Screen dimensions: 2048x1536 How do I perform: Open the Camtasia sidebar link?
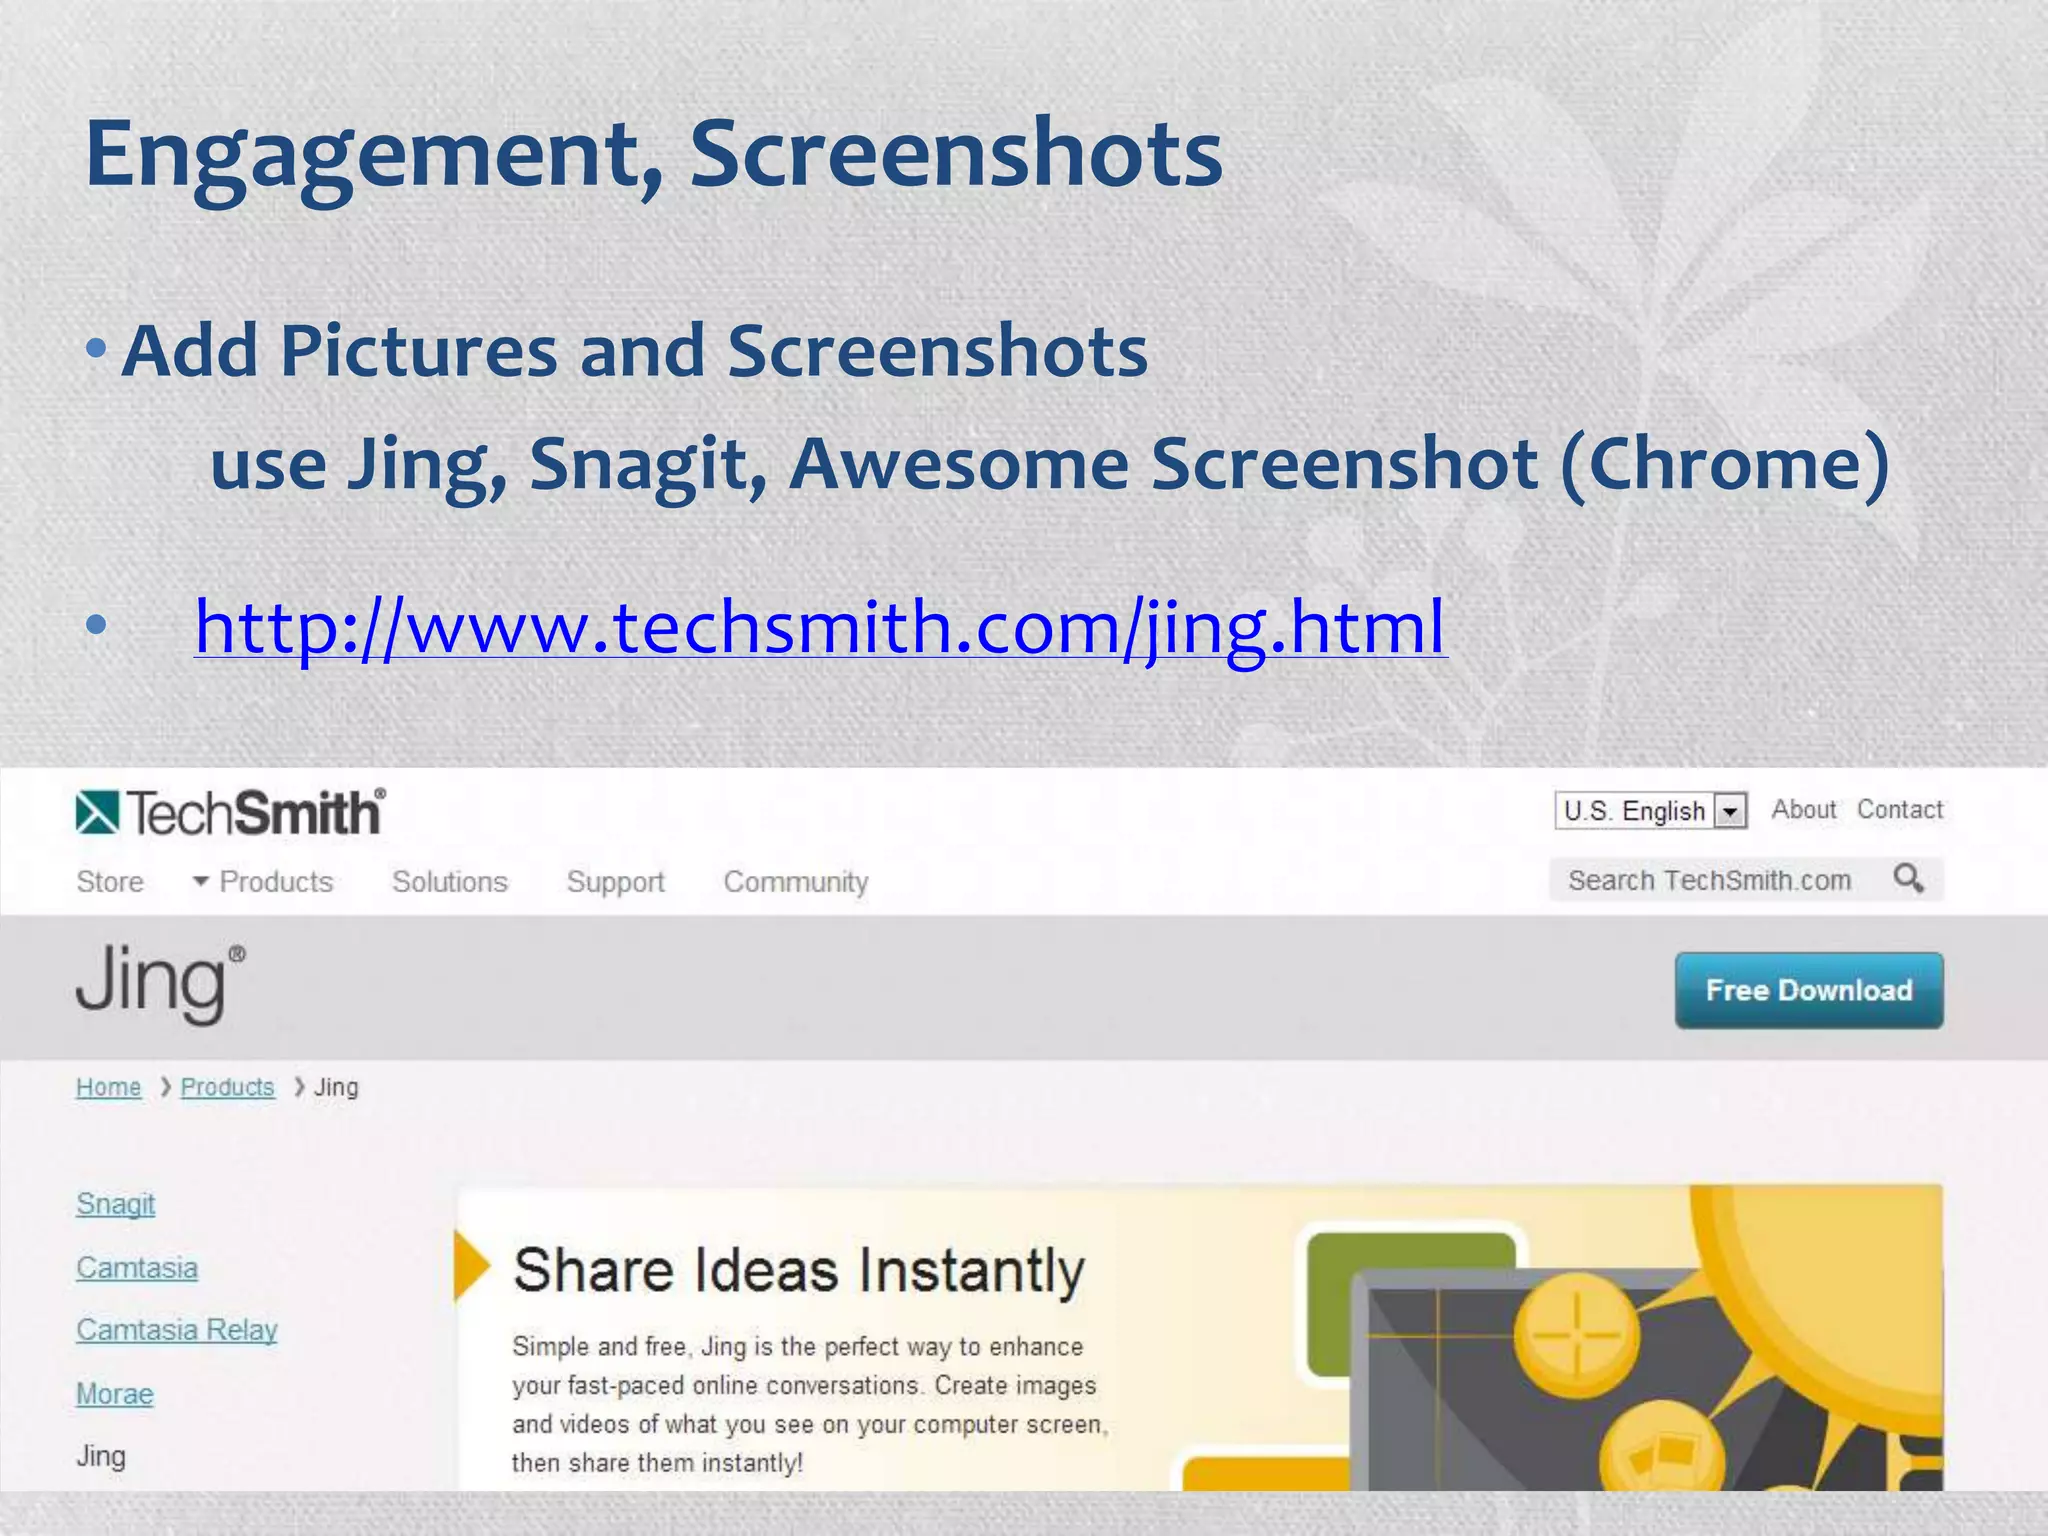pyautogui.click(x=137, y=1268)
